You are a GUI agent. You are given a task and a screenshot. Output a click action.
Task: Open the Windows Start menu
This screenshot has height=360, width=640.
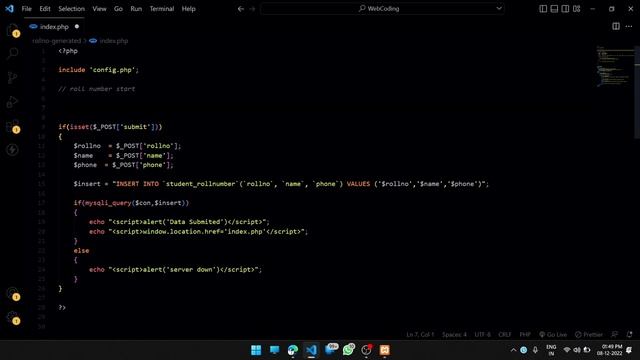click(256, 350)
